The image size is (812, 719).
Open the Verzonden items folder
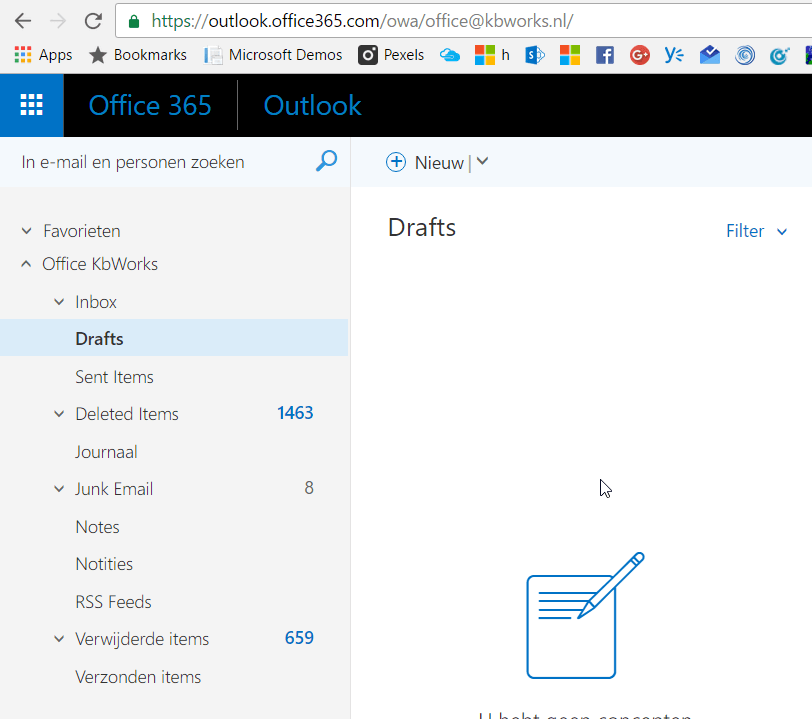pos(138,677)
